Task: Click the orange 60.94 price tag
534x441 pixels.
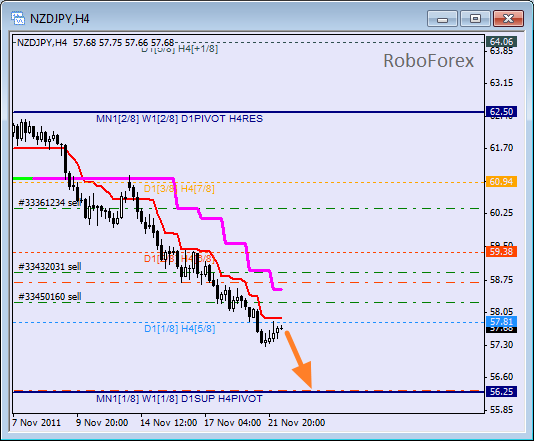Action: [x=501, y=182]
